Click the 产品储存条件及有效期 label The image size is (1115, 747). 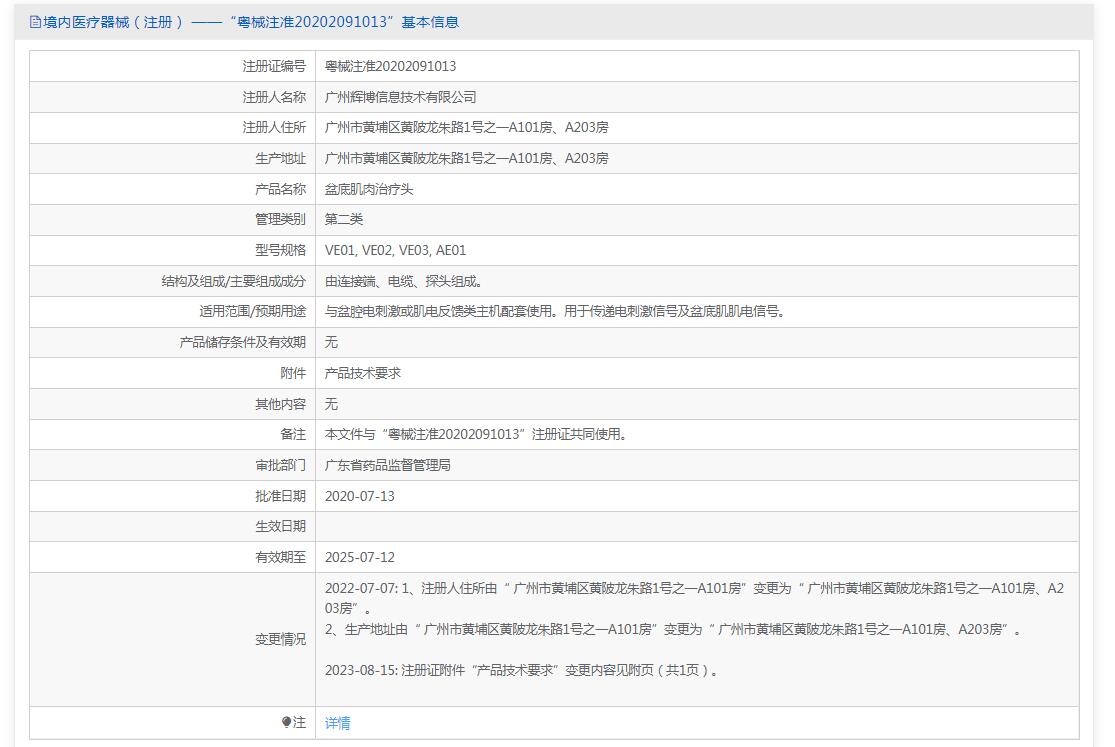(242, 342)
